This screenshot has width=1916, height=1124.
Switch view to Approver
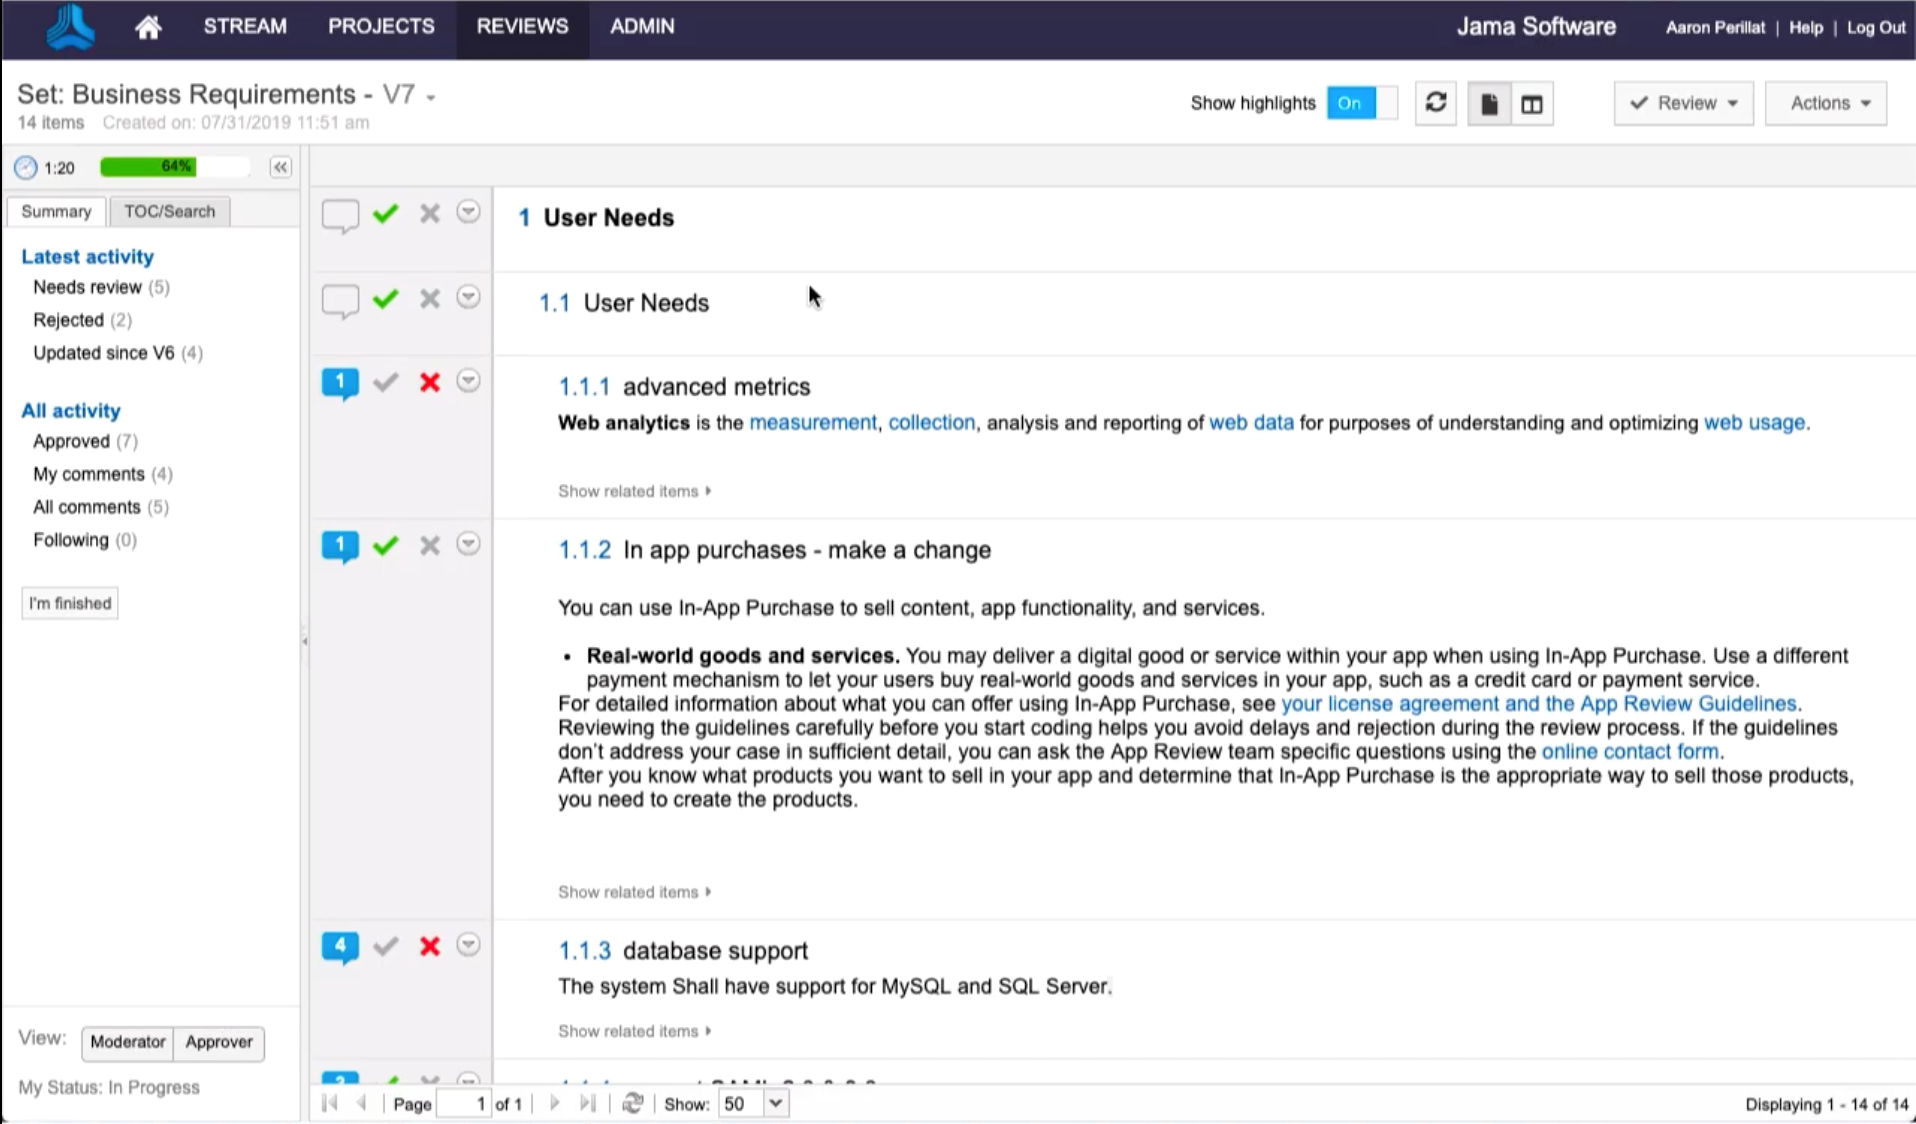(219, 1042)
